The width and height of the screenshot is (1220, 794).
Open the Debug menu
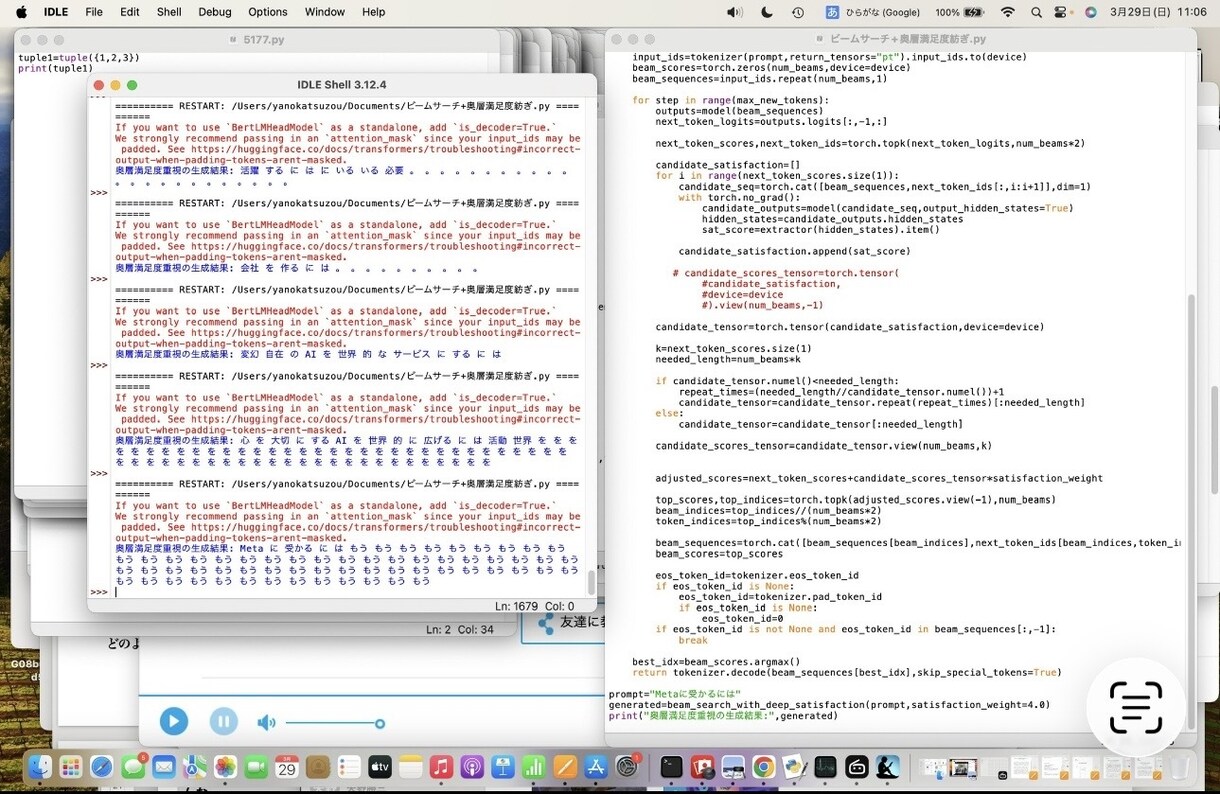click(x=214, y=12)
